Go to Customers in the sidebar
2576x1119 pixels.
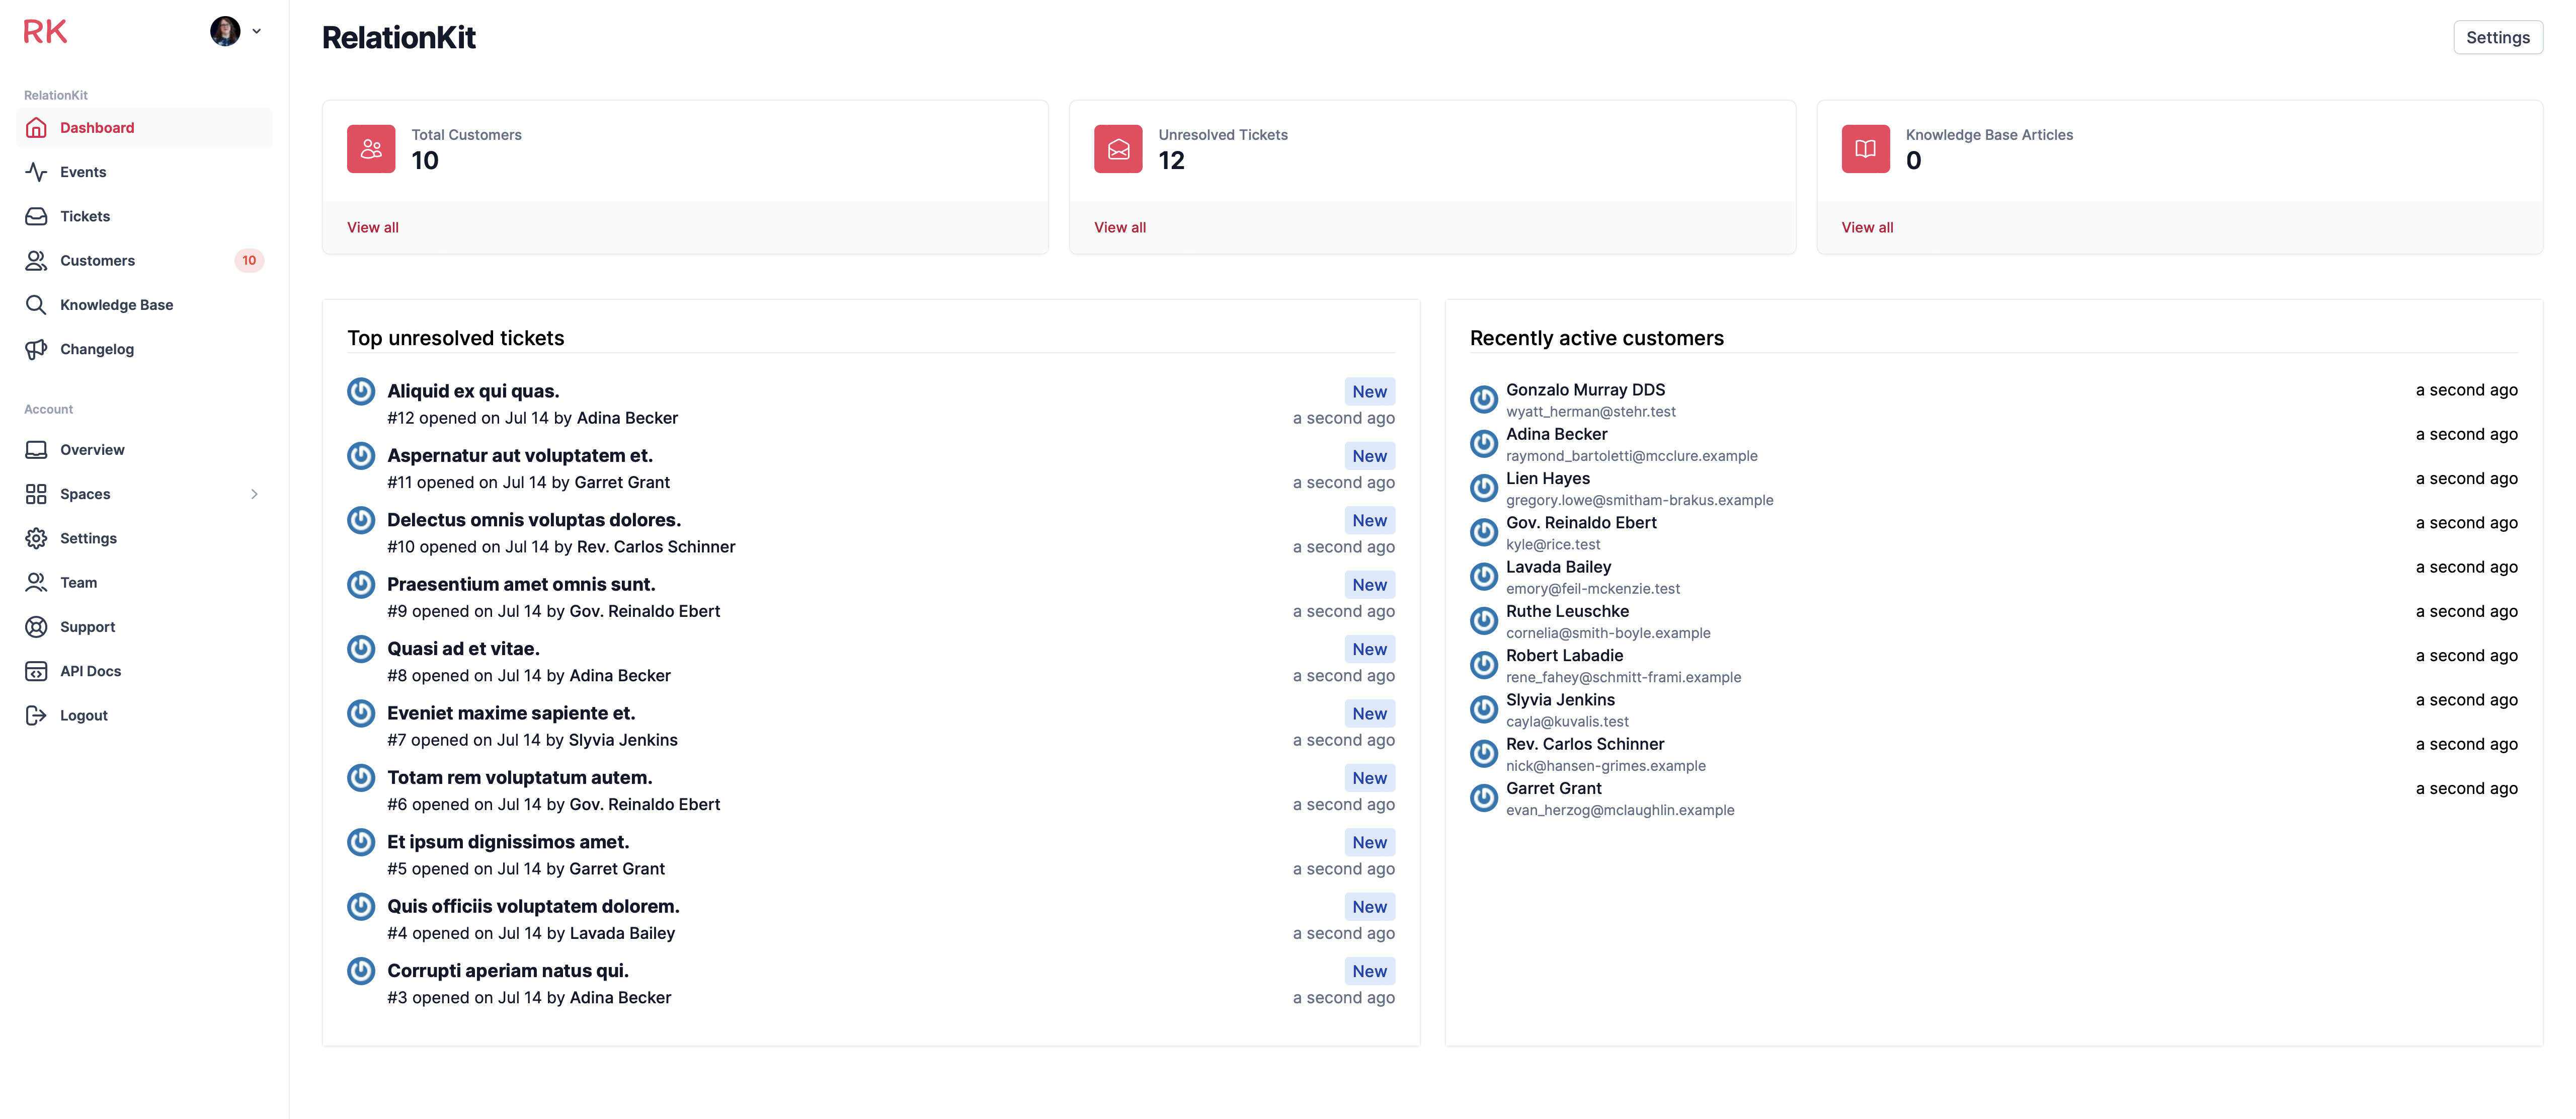(97, 260)
